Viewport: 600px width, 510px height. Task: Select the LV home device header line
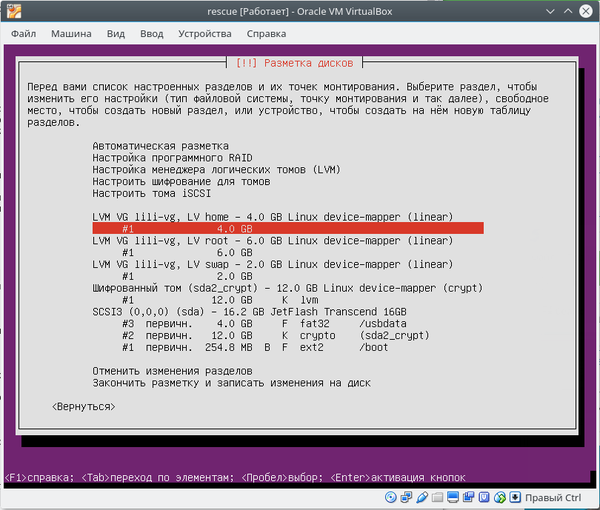tap(273, 217)
